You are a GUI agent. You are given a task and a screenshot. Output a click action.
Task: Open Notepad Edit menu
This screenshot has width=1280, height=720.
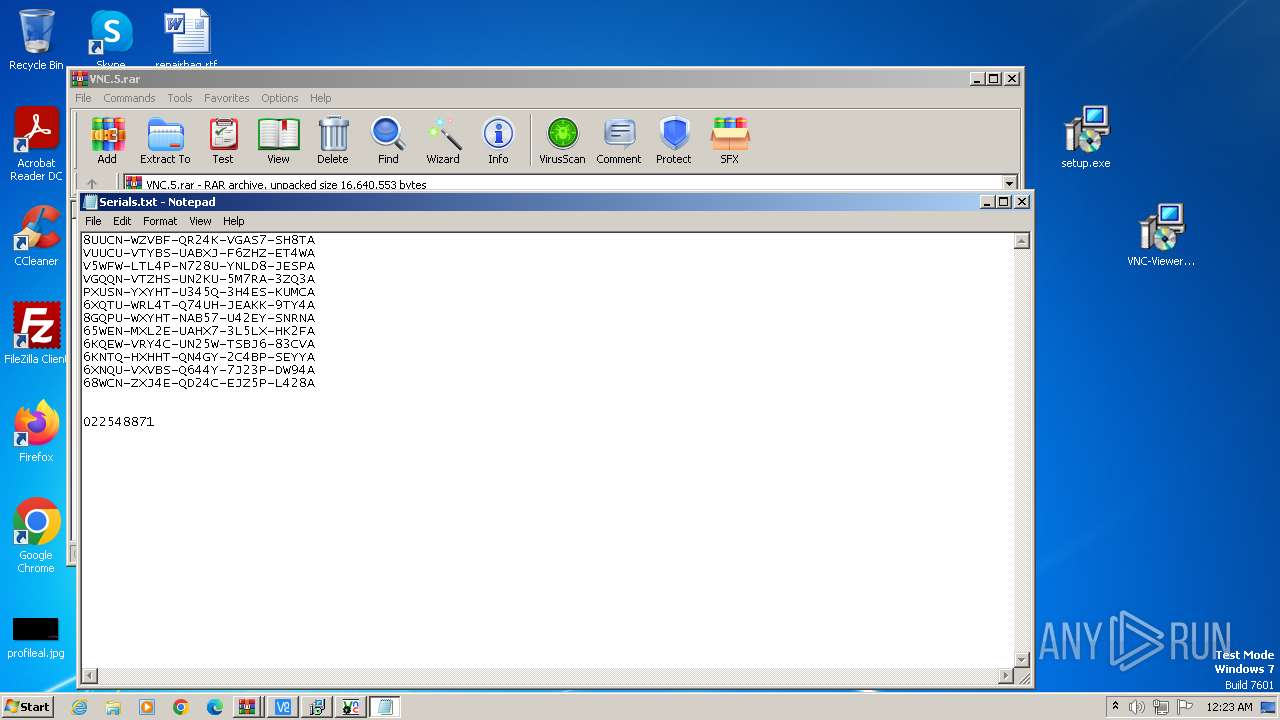tap(122, 221)
